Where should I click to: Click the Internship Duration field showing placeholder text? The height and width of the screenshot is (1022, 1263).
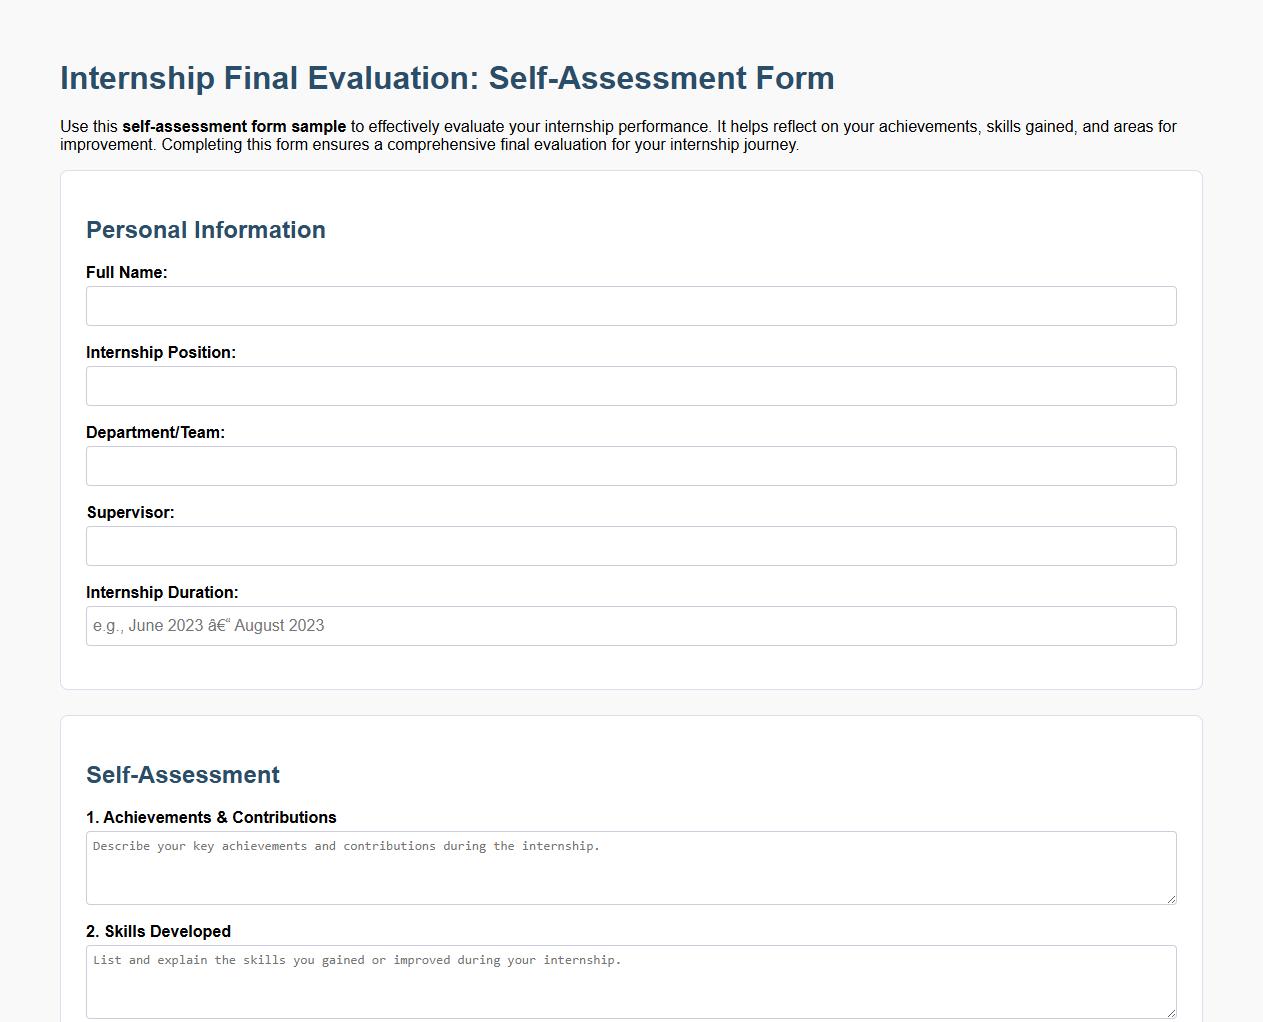point(631,626)
